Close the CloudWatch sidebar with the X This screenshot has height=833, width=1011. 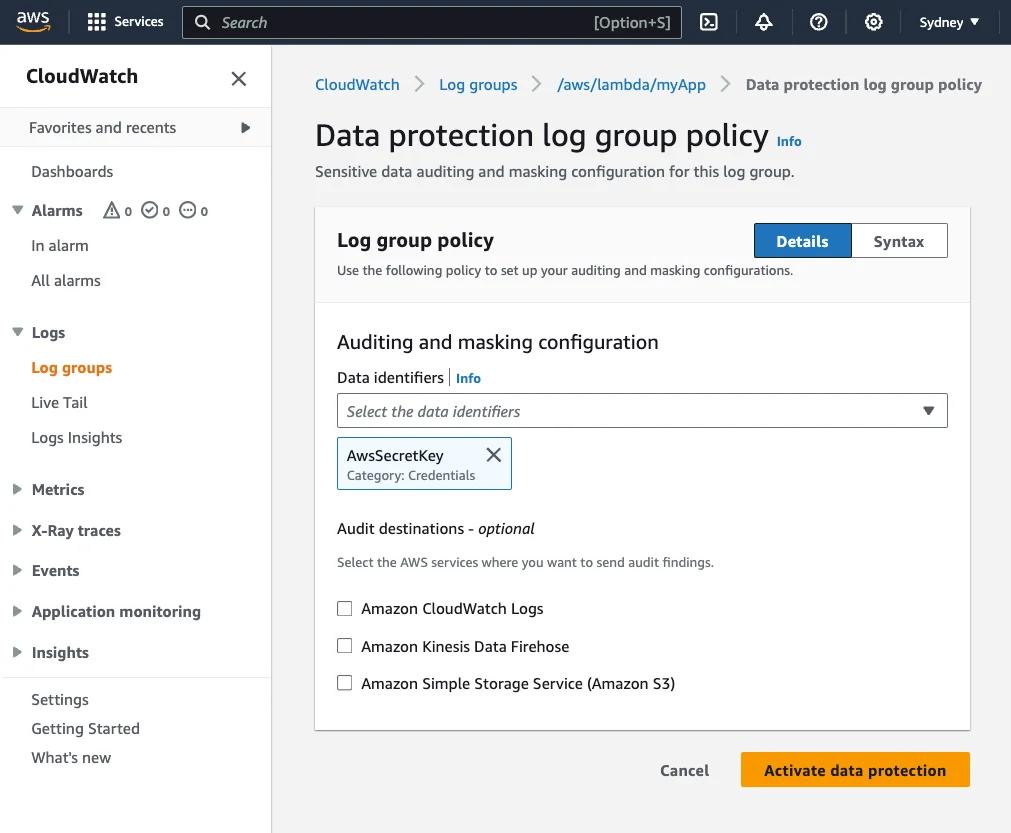(x=238, y=78)
